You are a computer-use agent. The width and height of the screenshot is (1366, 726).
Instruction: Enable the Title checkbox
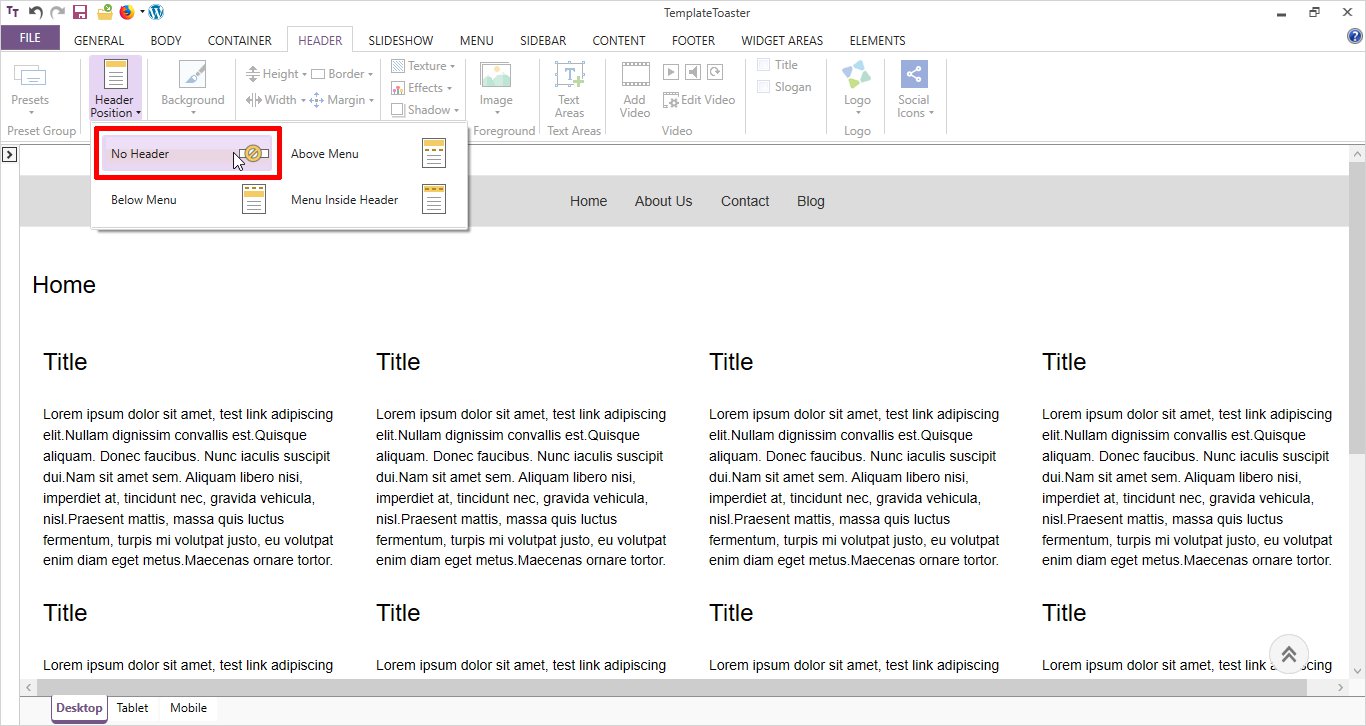point(764,65)
